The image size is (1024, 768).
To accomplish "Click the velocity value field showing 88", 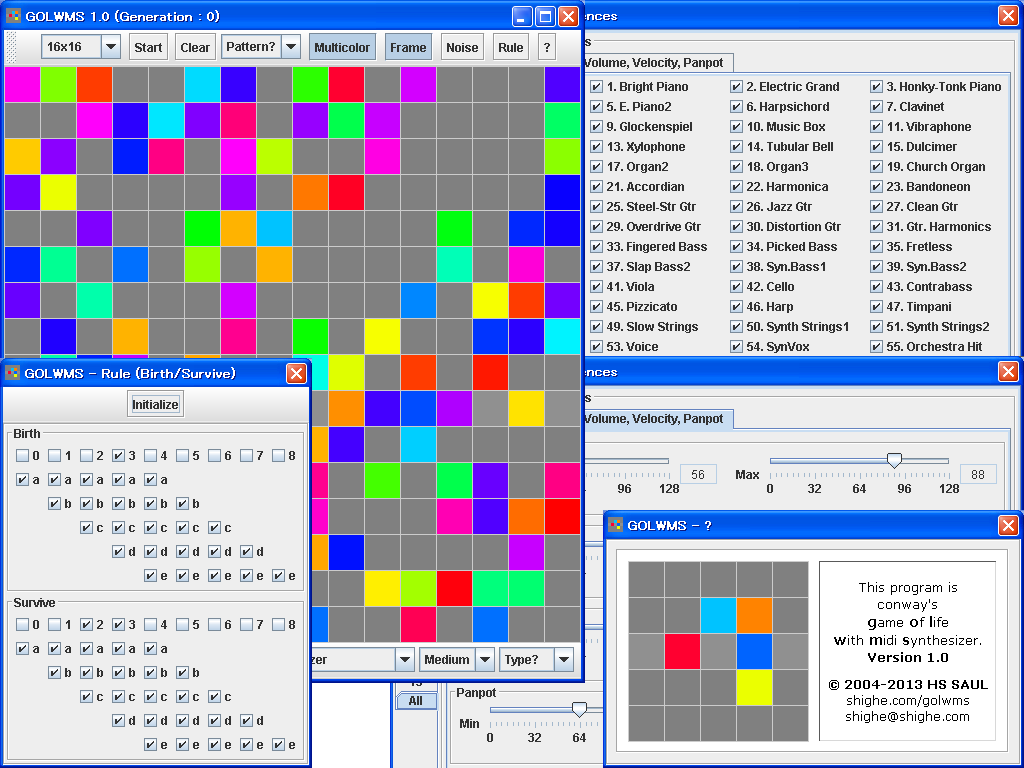I will tap(978, 474).
